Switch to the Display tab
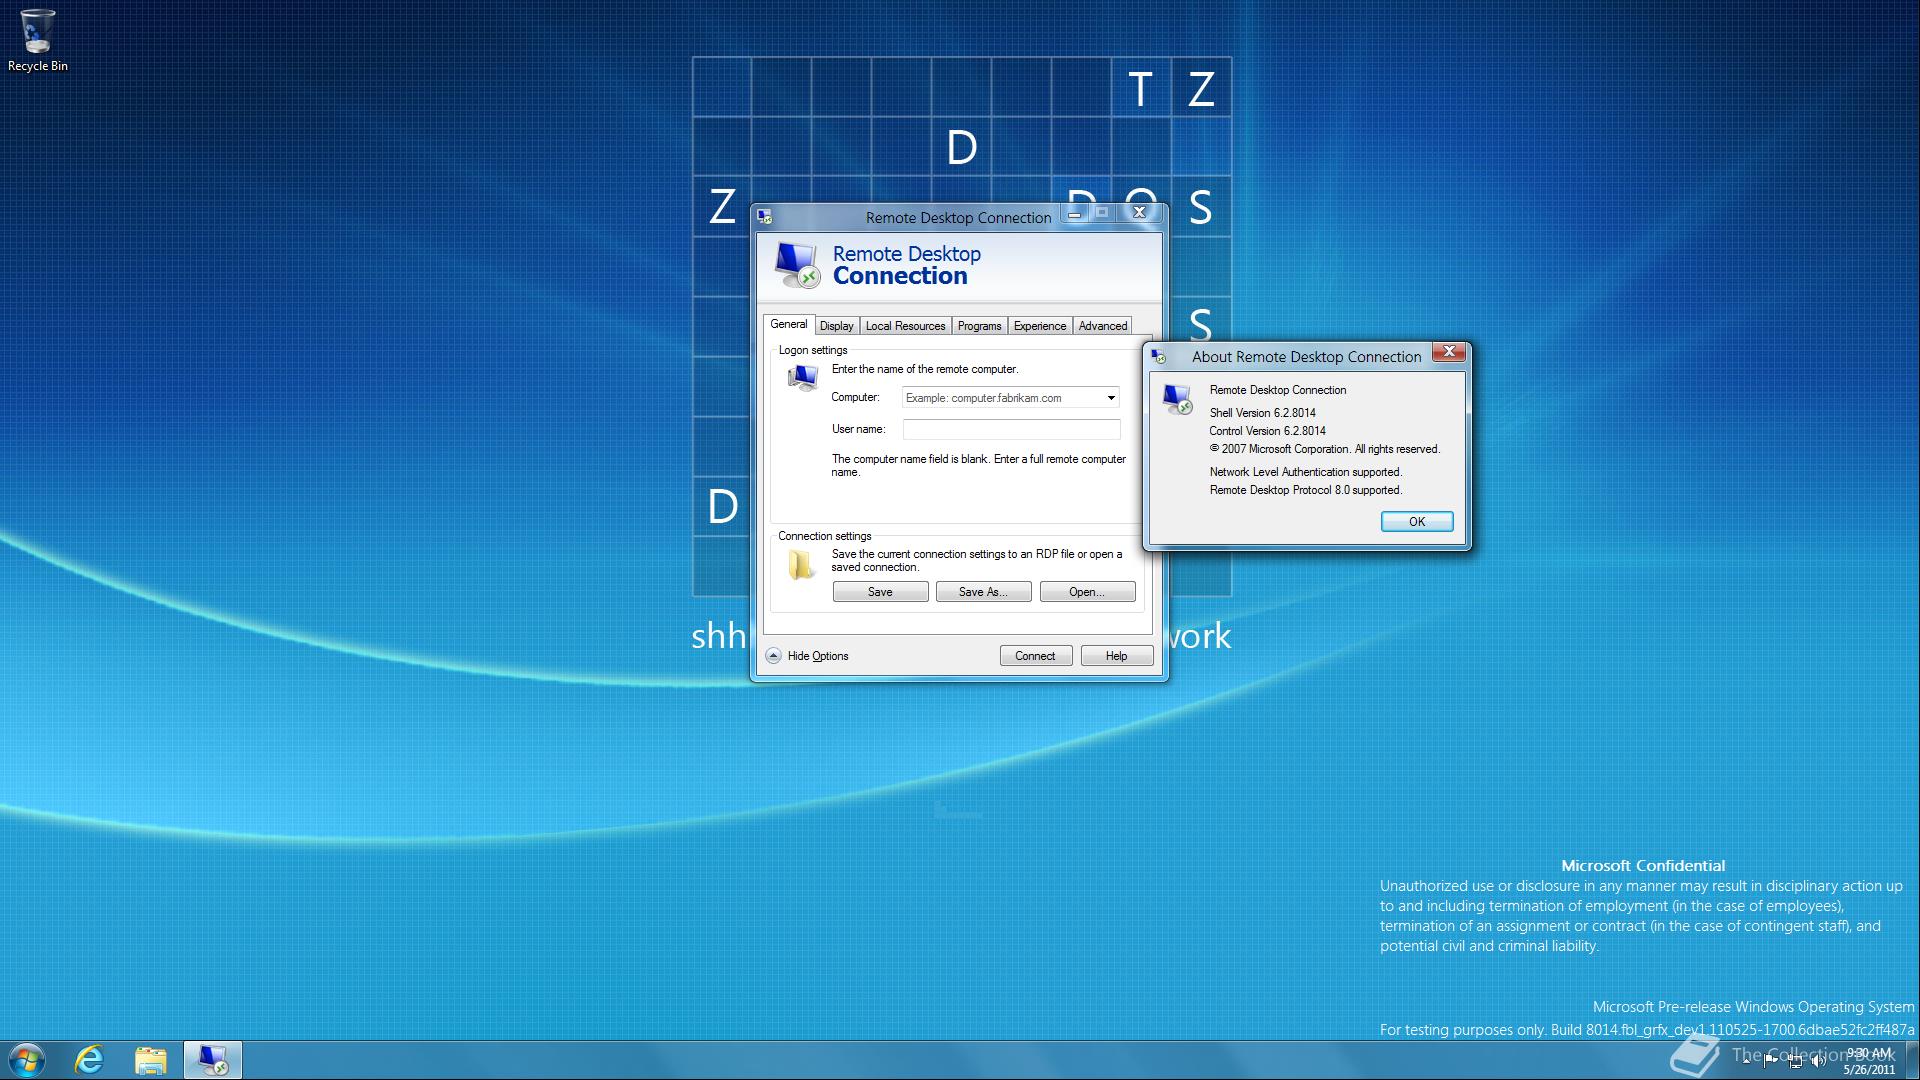The image size is (1920, 1080). click(837, 326)
